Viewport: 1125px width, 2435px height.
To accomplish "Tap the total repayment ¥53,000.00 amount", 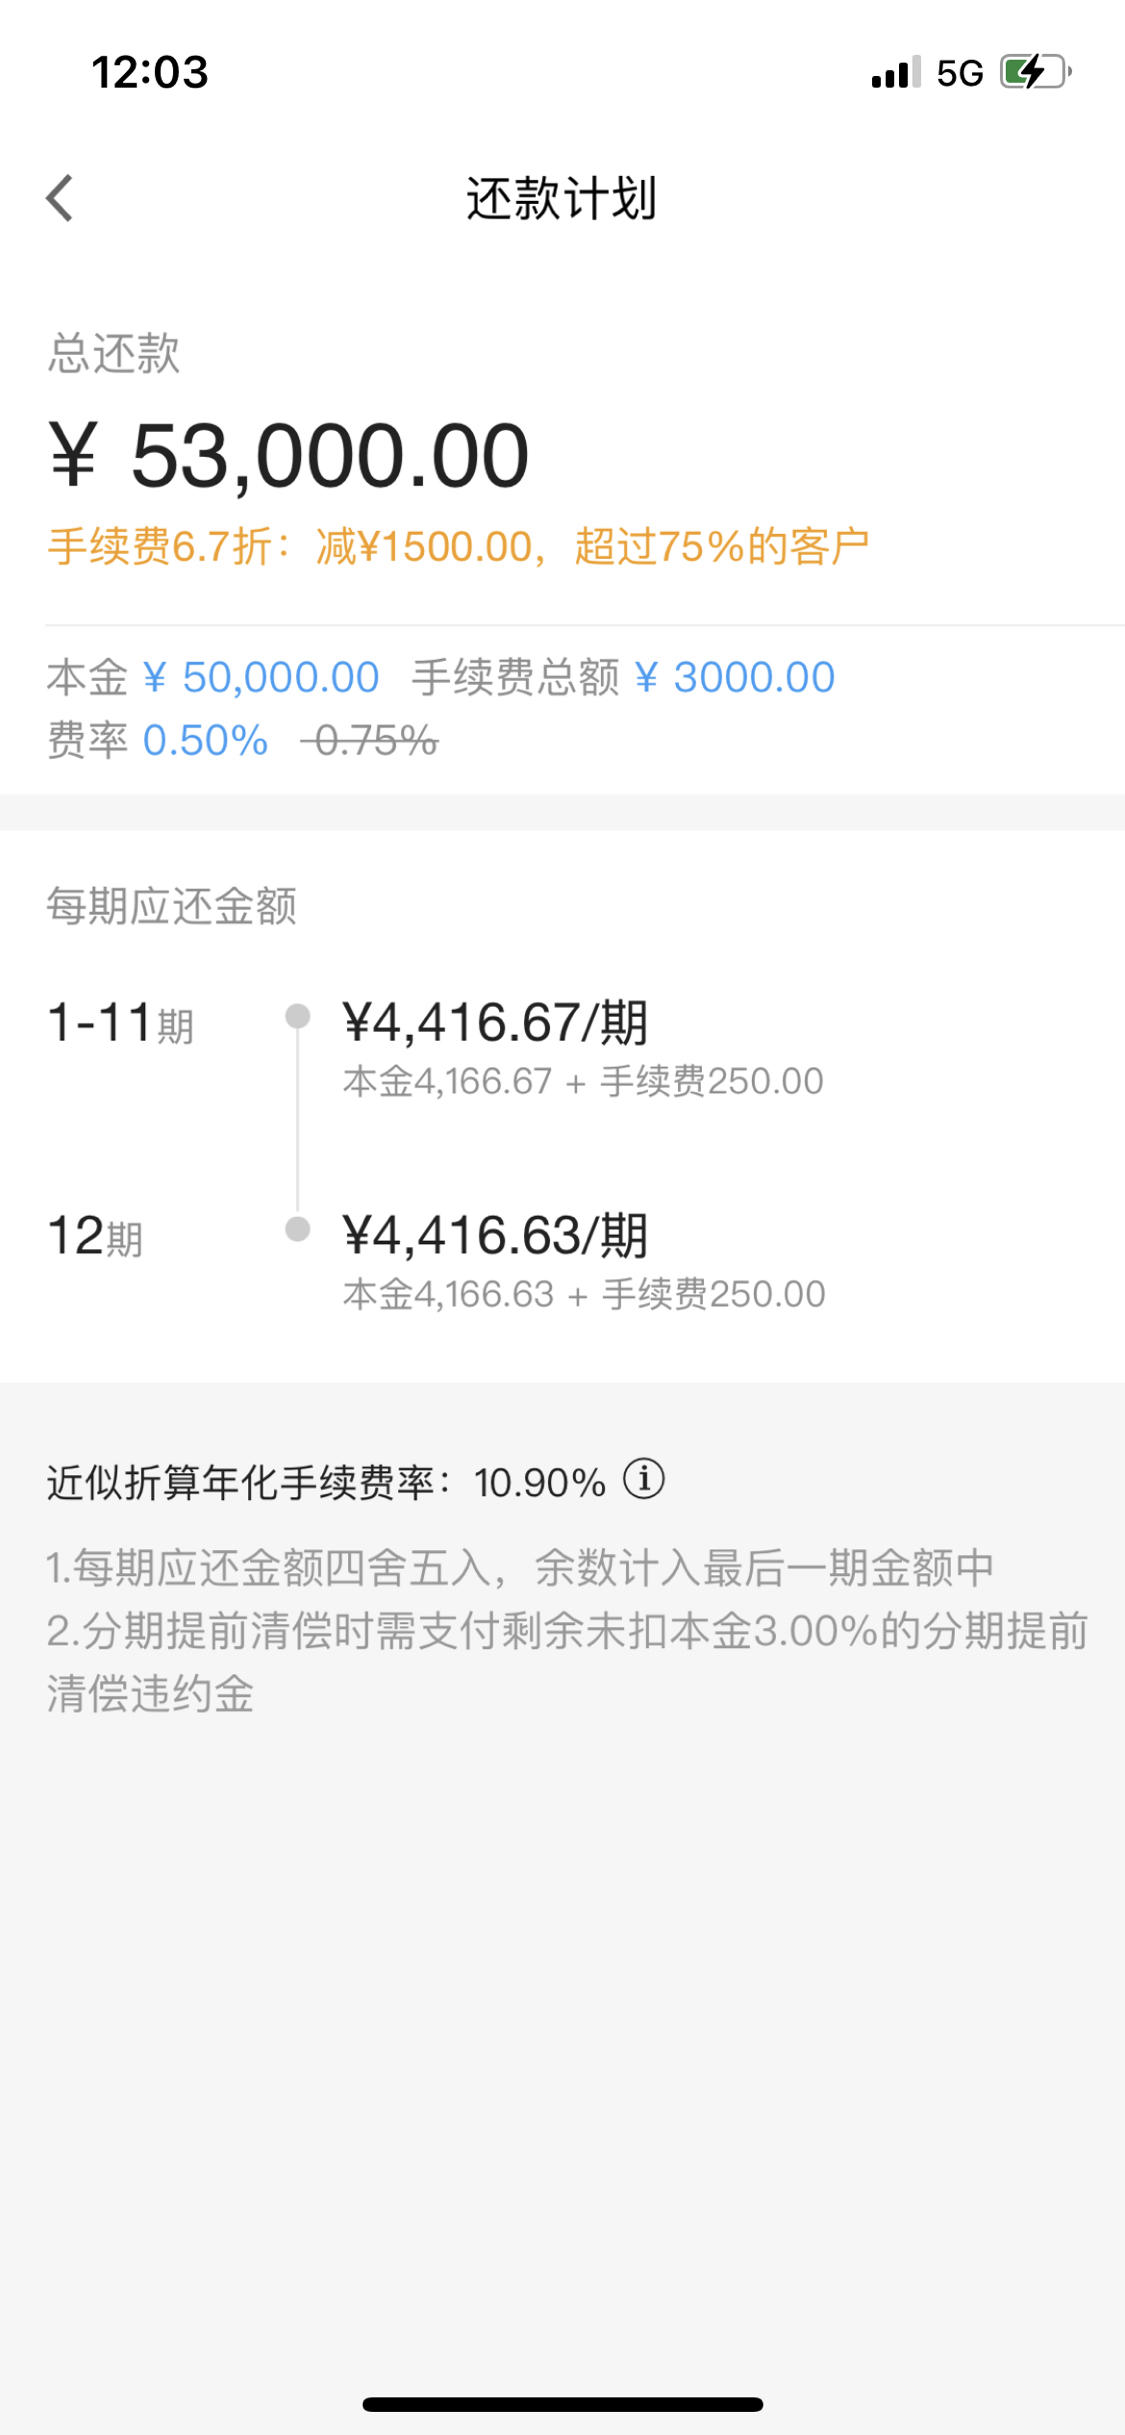I will pos(289,456).
